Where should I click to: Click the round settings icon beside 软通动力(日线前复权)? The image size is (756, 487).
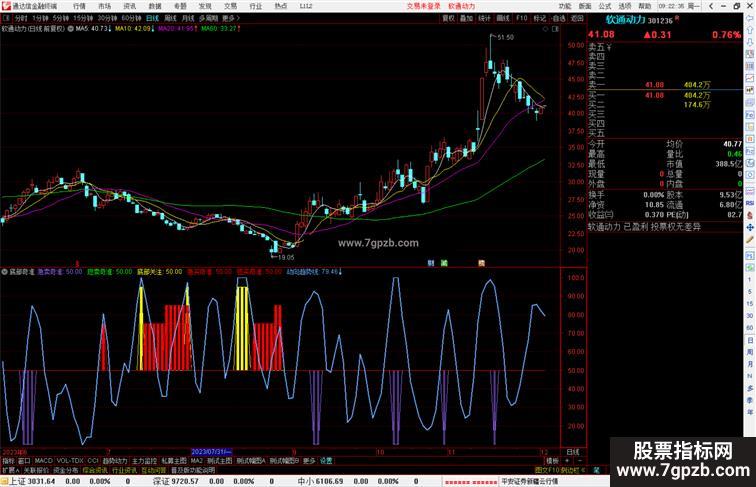pos(70,29)
